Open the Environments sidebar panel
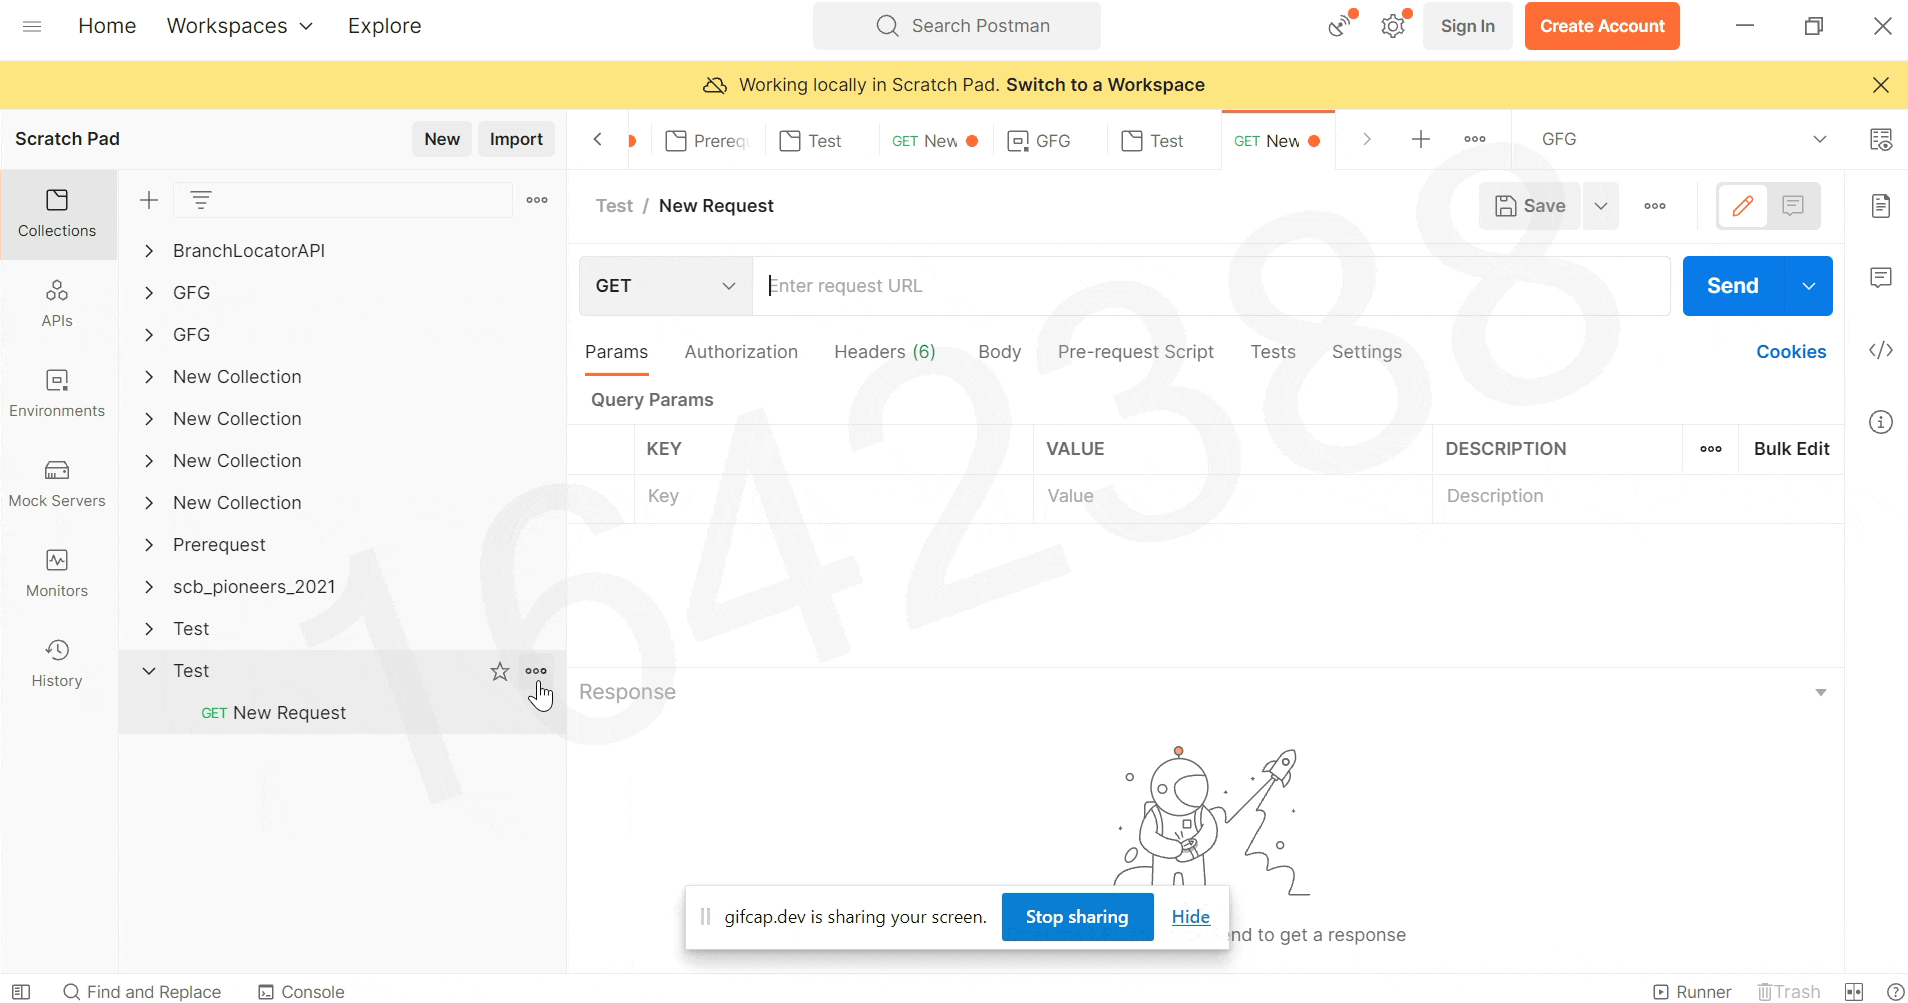The width and height of the screenshot is (1908, 1003). [57, 394]
